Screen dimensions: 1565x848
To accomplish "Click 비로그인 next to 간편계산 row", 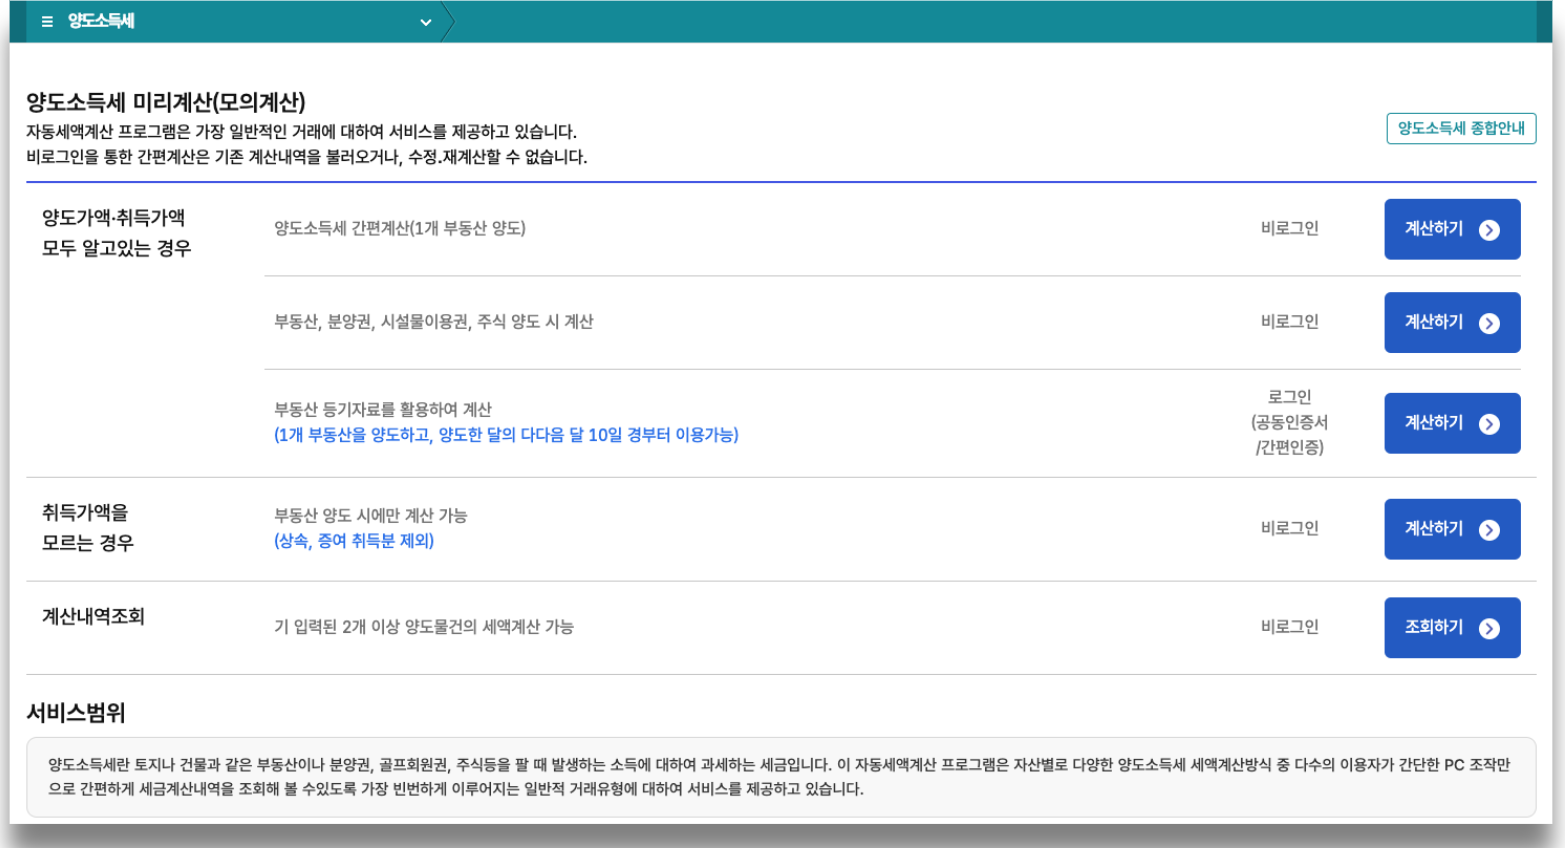I will tap(1290, 229).
